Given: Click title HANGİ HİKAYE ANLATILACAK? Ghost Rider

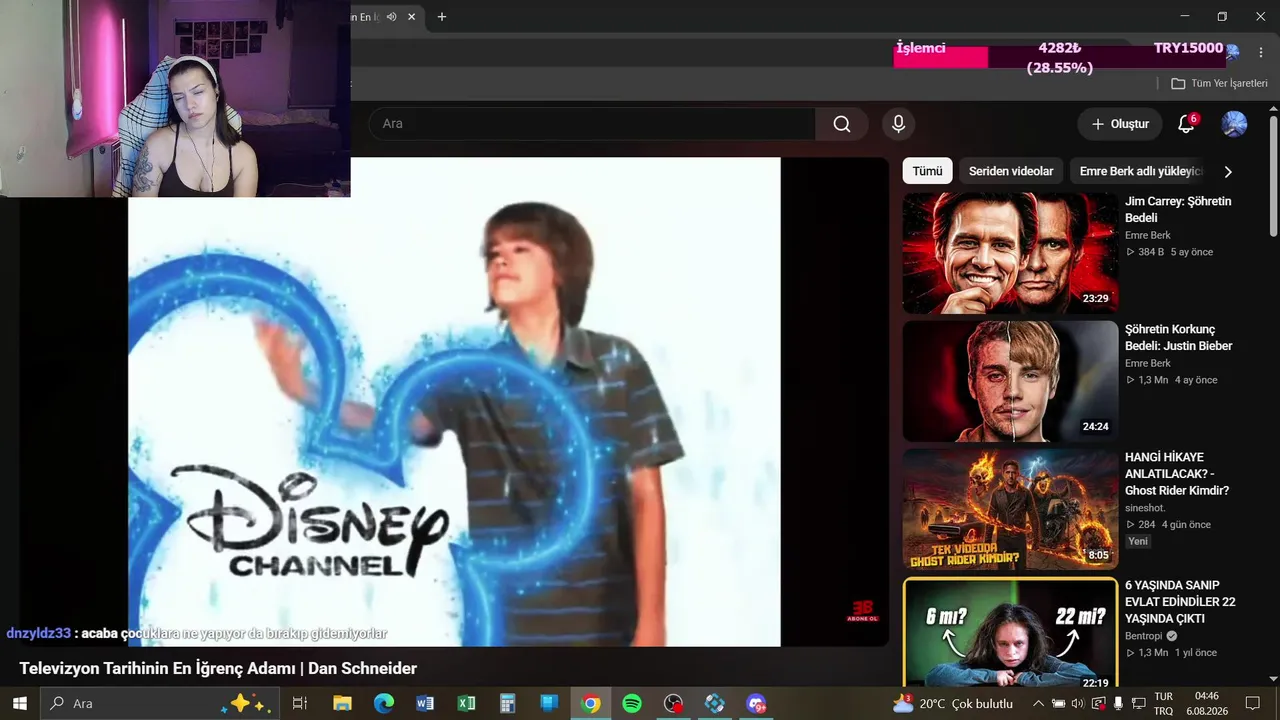Looking at the screenshot, I should [x=1177, y=474].
